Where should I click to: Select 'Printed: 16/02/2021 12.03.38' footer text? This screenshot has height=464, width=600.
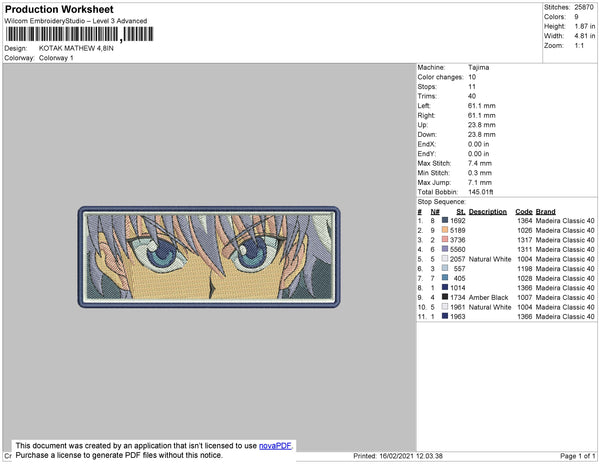(x=398, y=456)
